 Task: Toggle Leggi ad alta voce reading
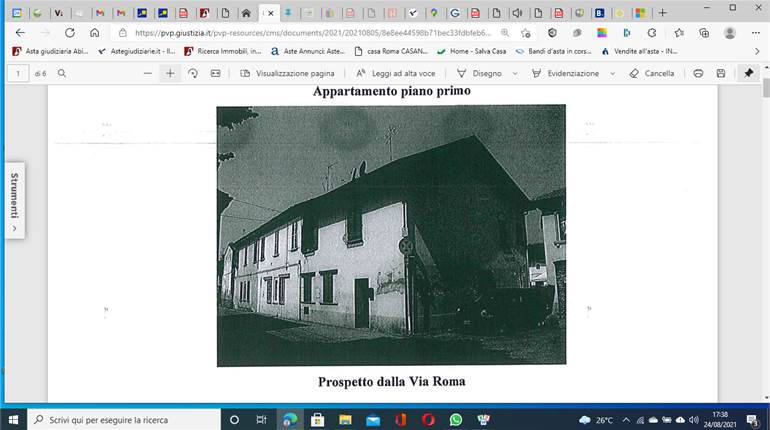coord(396,73)
